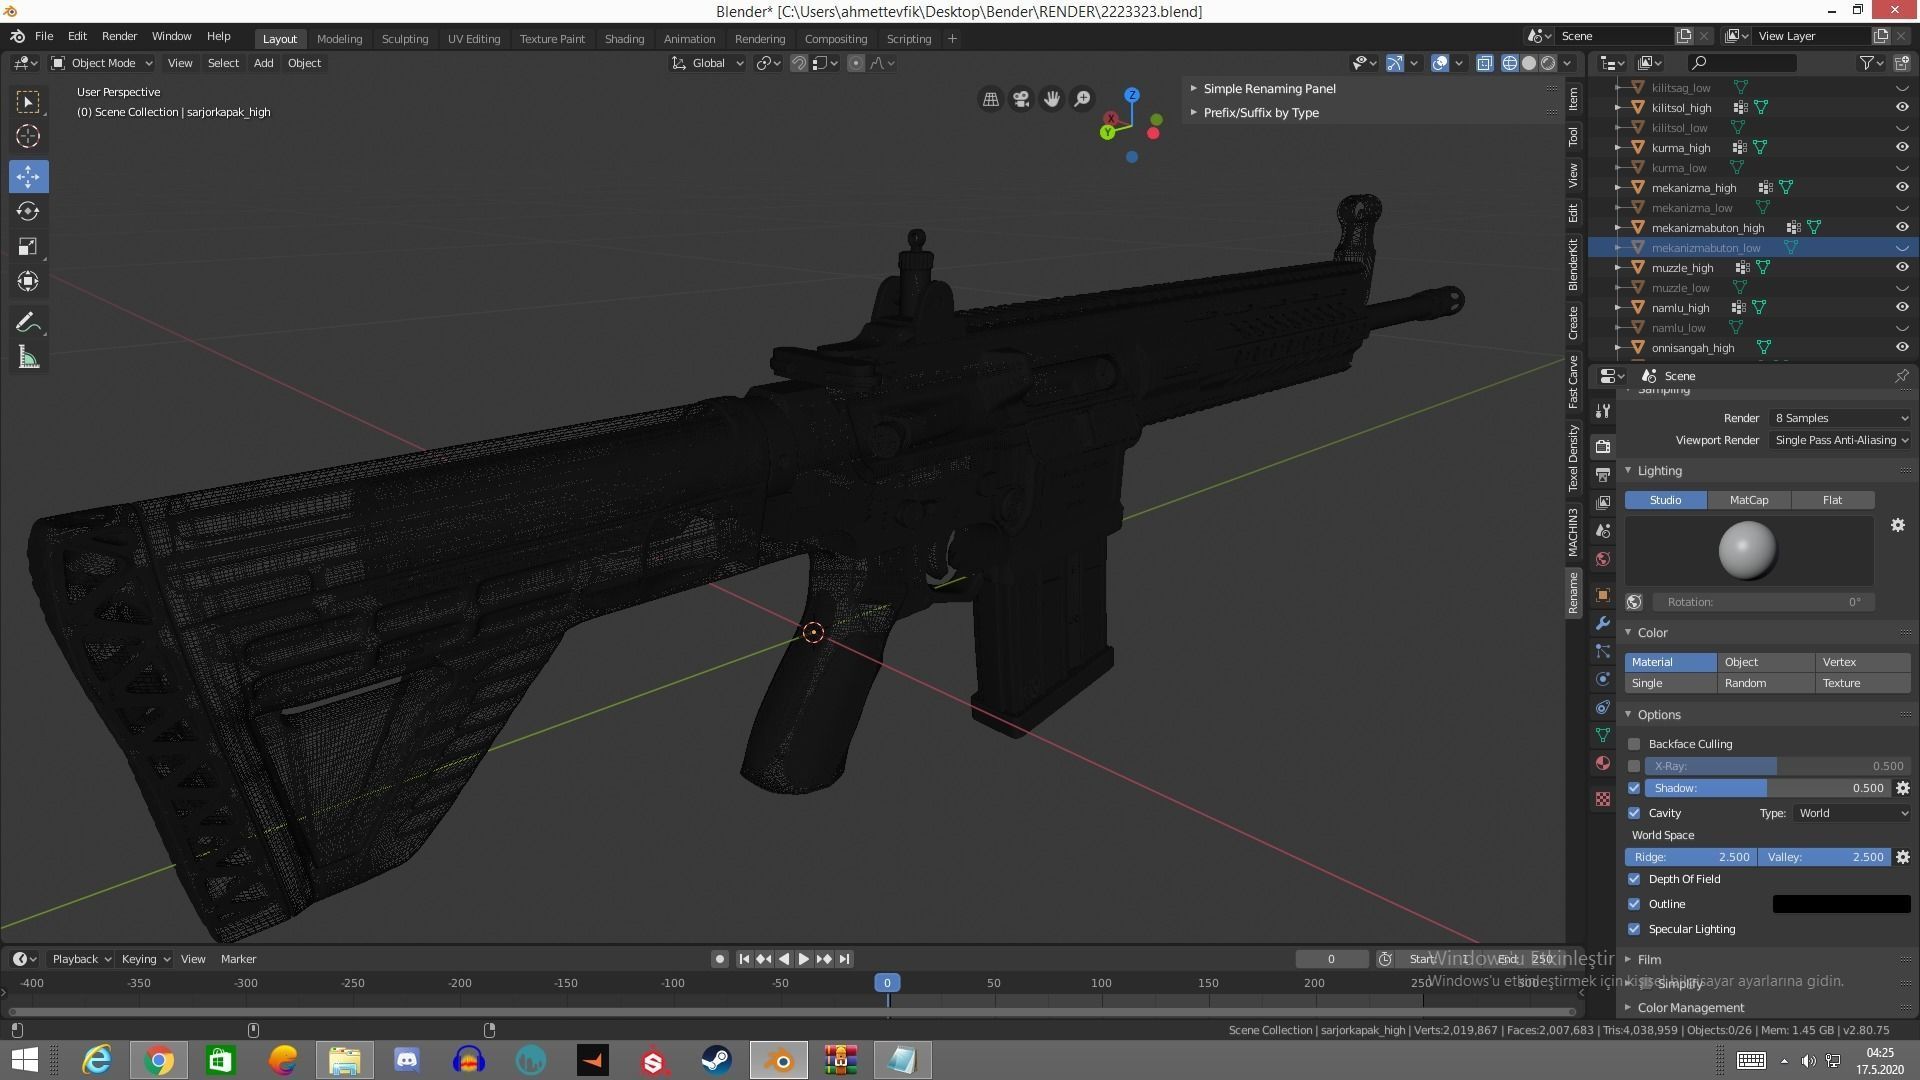Select the Rotate tool

tap(28, 211)
